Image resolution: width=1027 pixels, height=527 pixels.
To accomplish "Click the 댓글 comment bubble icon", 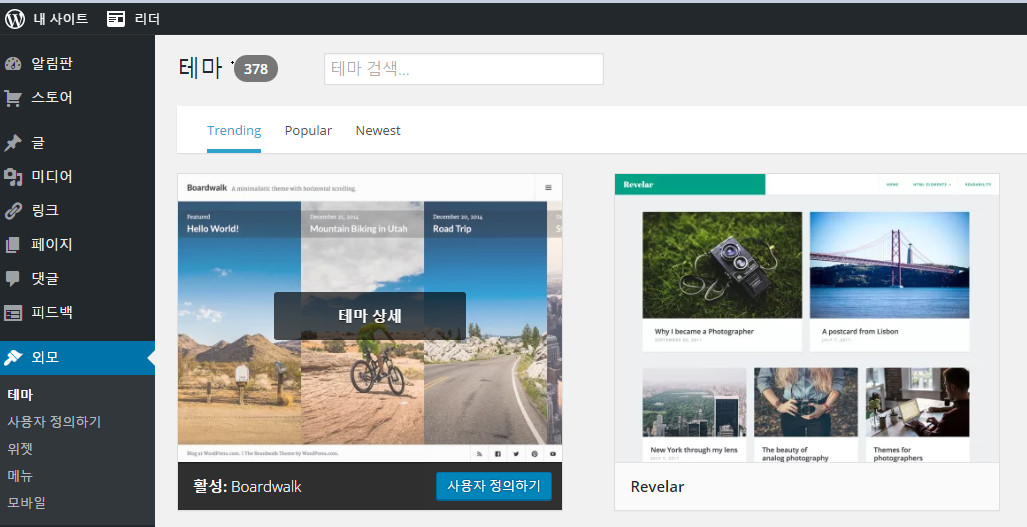I will pos(13,279).
